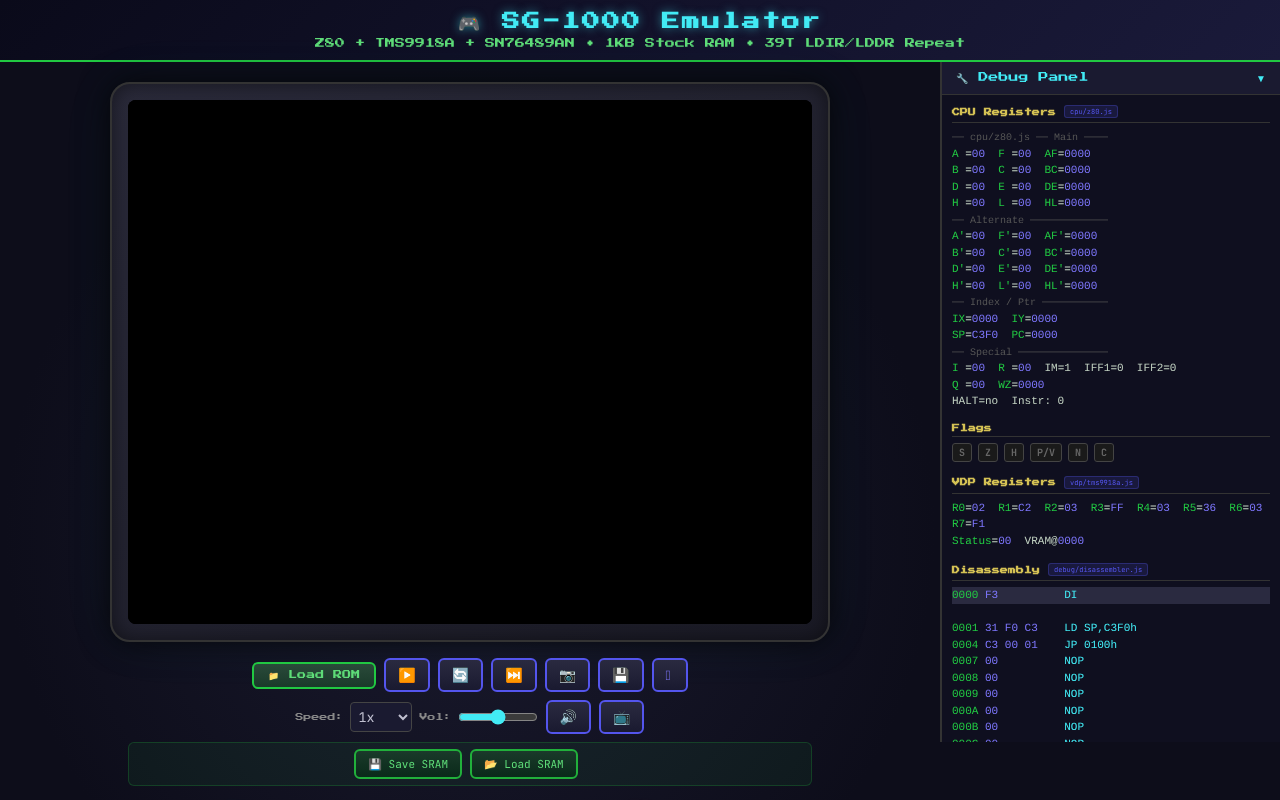Click the C flag indicator
This screenshot has width=1280, height=800.
1104,453
